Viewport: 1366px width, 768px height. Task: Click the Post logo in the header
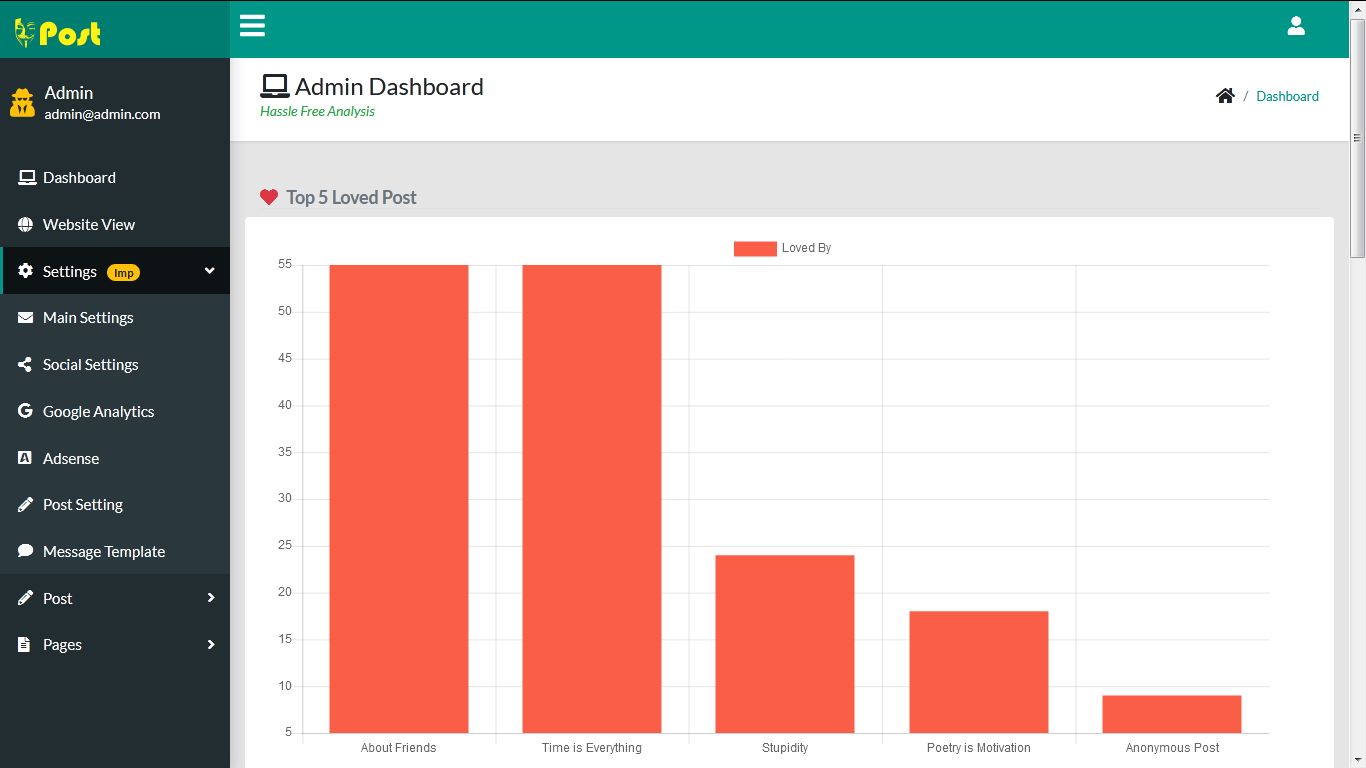click(x=58, y=33)
